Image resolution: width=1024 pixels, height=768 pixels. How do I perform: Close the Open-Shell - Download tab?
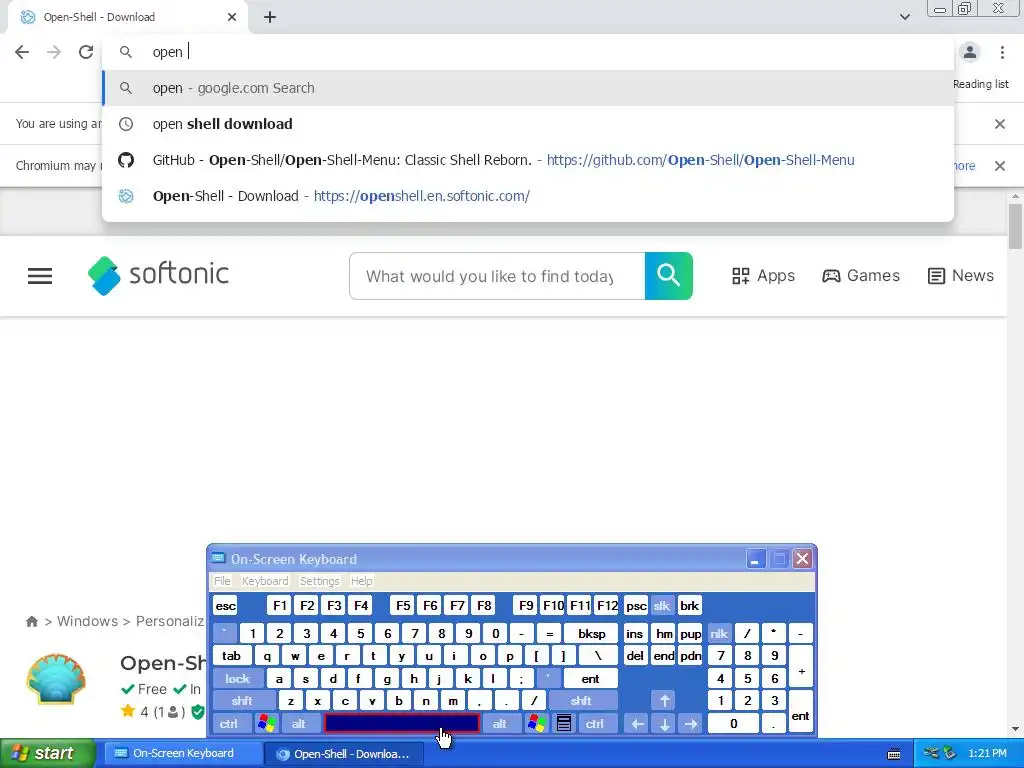coord(232,17)
